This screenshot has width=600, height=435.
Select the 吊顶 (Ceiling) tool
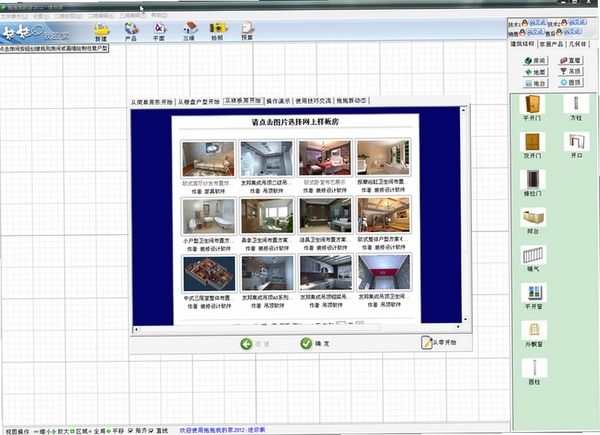click(x=570, y=72)
